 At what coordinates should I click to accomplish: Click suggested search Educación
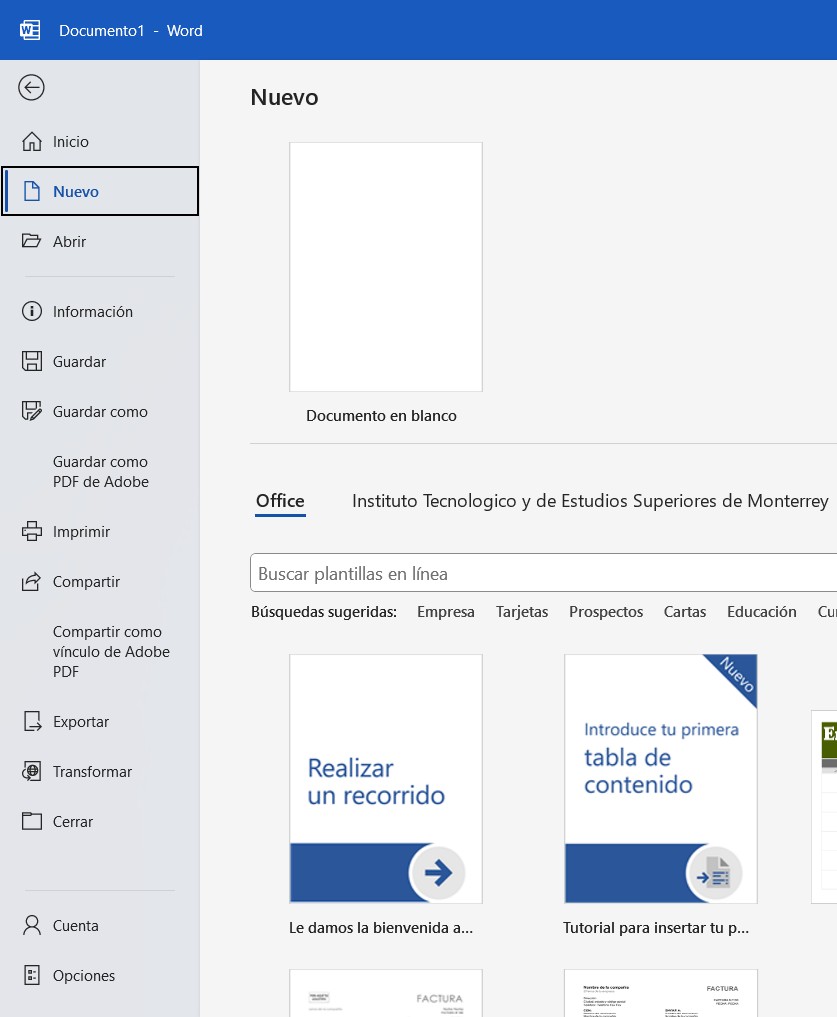(762, 612)
